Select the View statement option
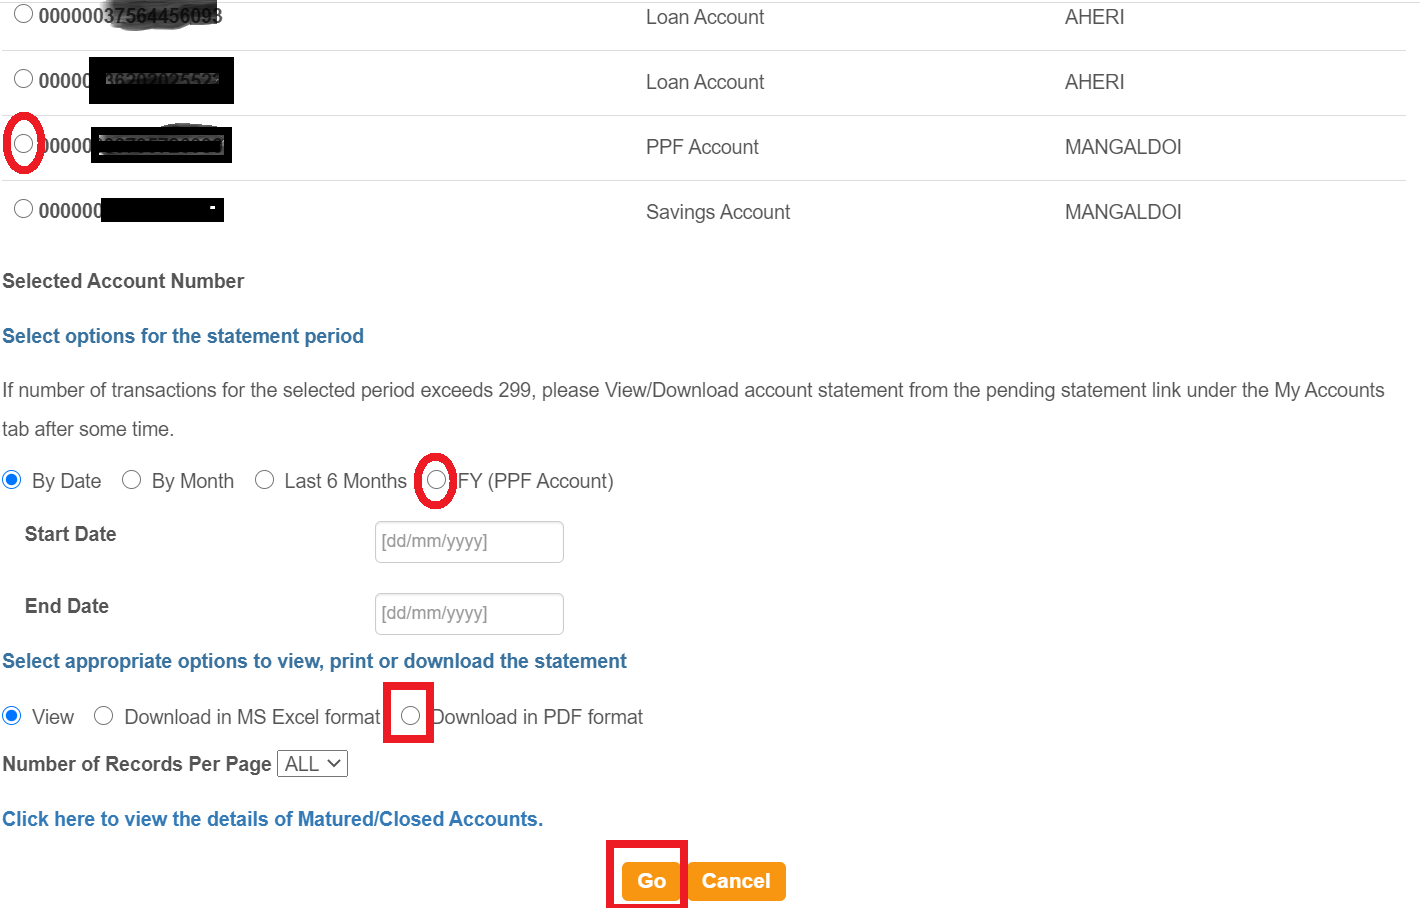Image resolution: width=1420 pixels, height=908 pixels. click(x=11, y=716)
